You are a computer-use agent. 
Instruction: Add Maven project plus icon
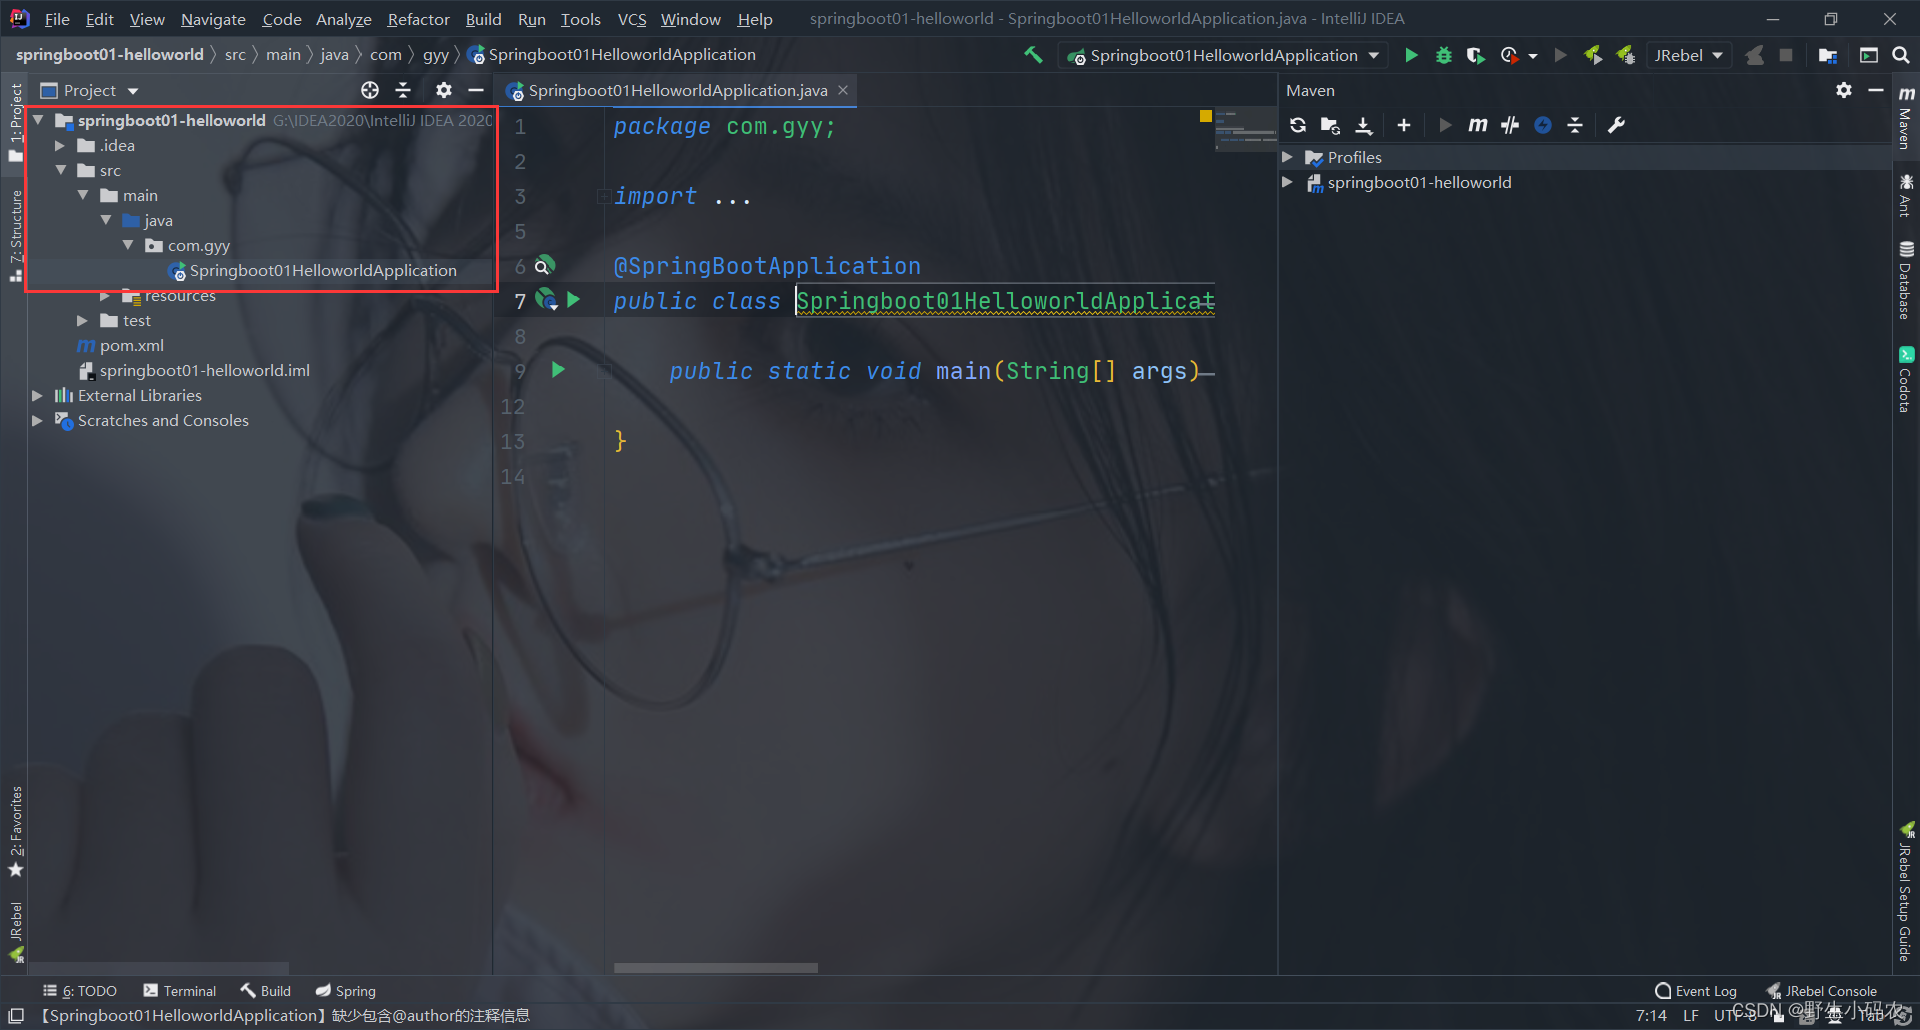[1404, 125]
